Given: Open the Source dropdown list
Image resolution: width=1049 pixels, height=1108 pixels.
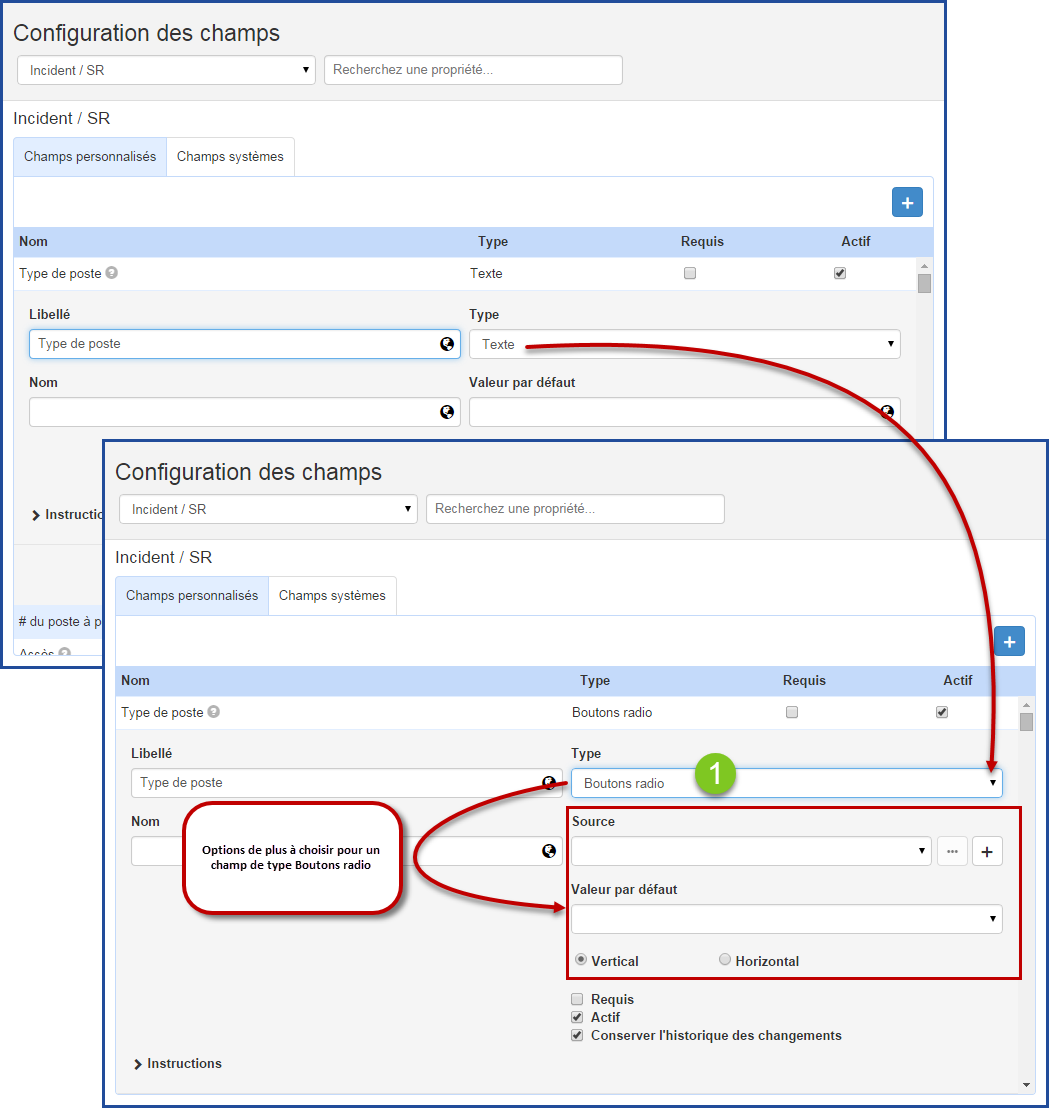Looking at the screenshot, I should point(751,852).
